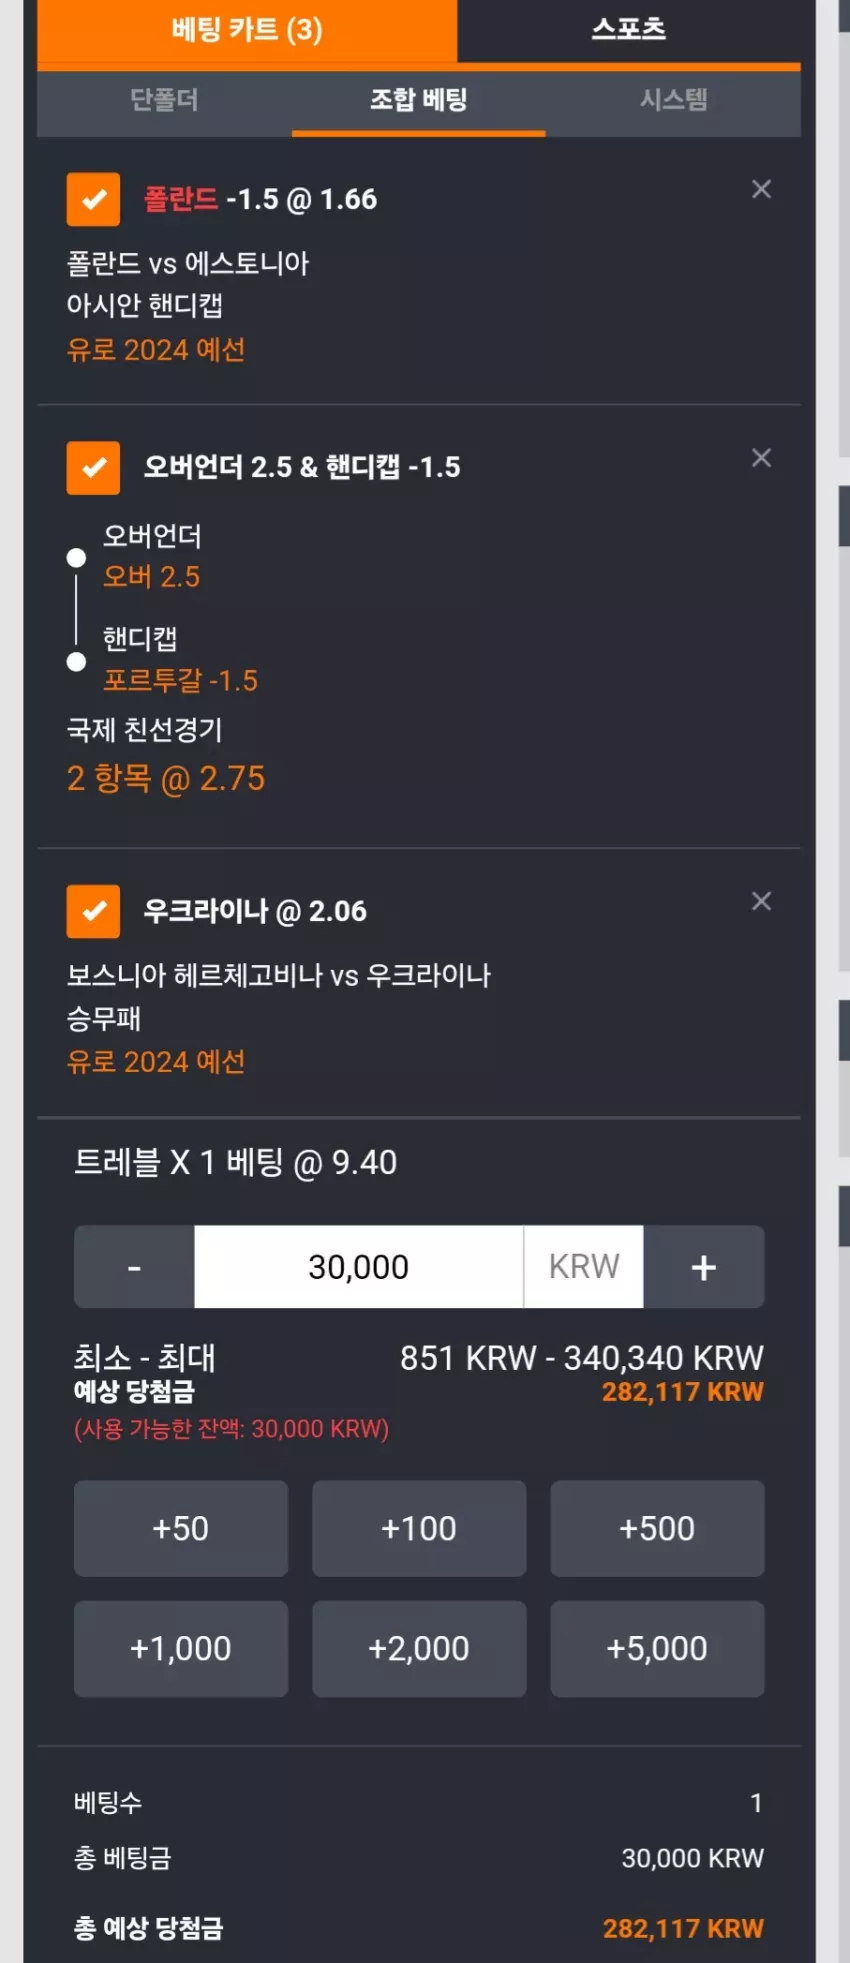Uncheck the 폴란드 -1.5 @ 1.66 selection
Screen dimensions: 850x1963
[x=93, y=199]
